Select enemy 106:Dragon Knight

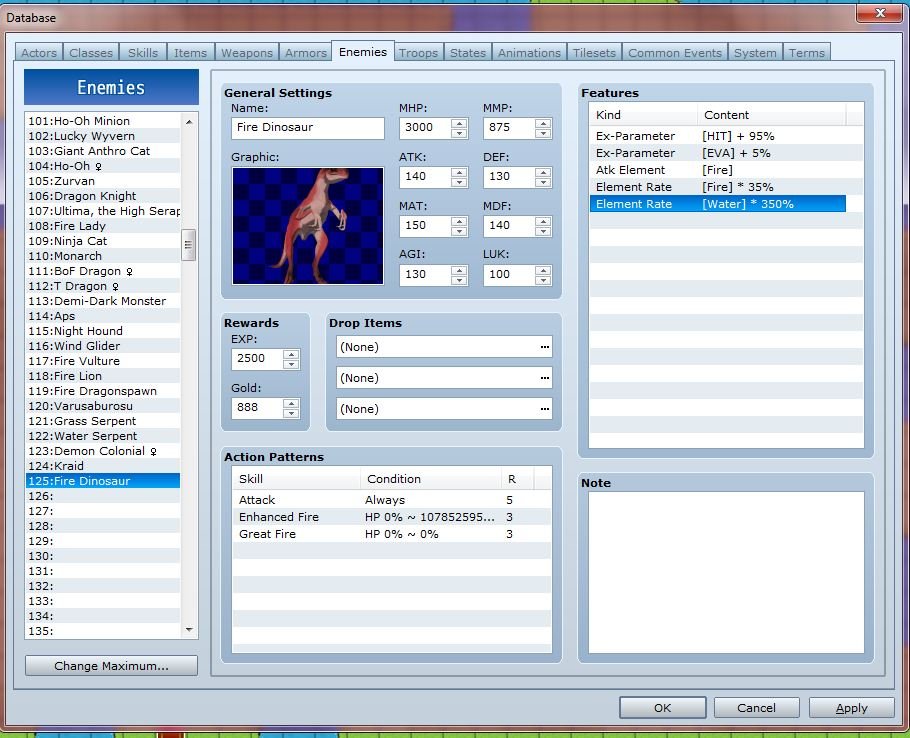tap(103, 196)
